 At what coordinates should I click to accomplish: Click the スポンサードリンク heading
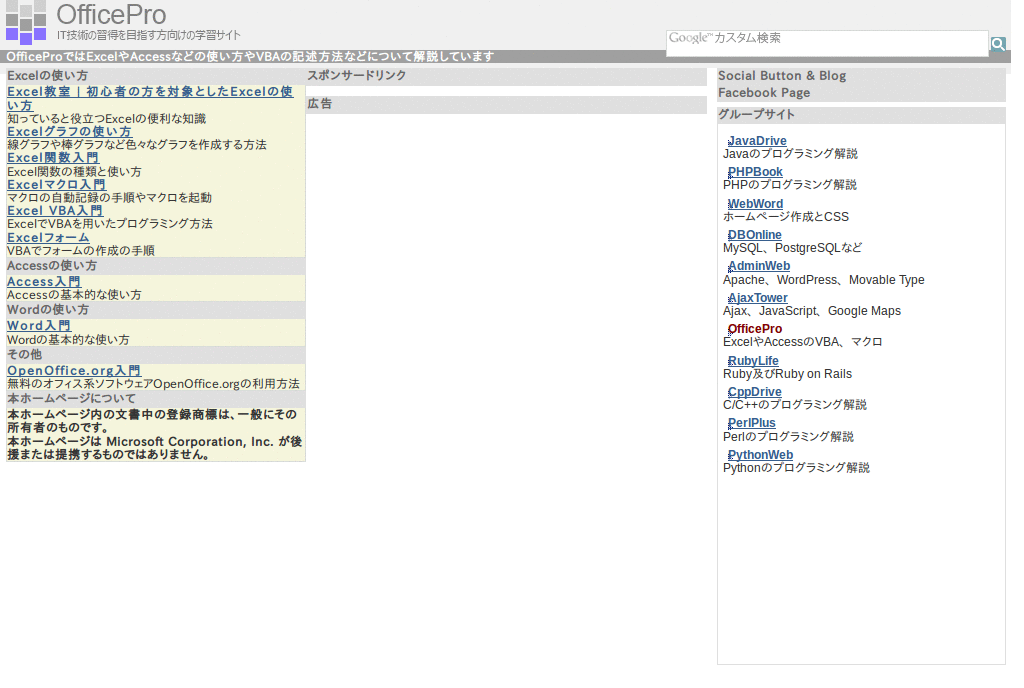(x=357, y=75)
